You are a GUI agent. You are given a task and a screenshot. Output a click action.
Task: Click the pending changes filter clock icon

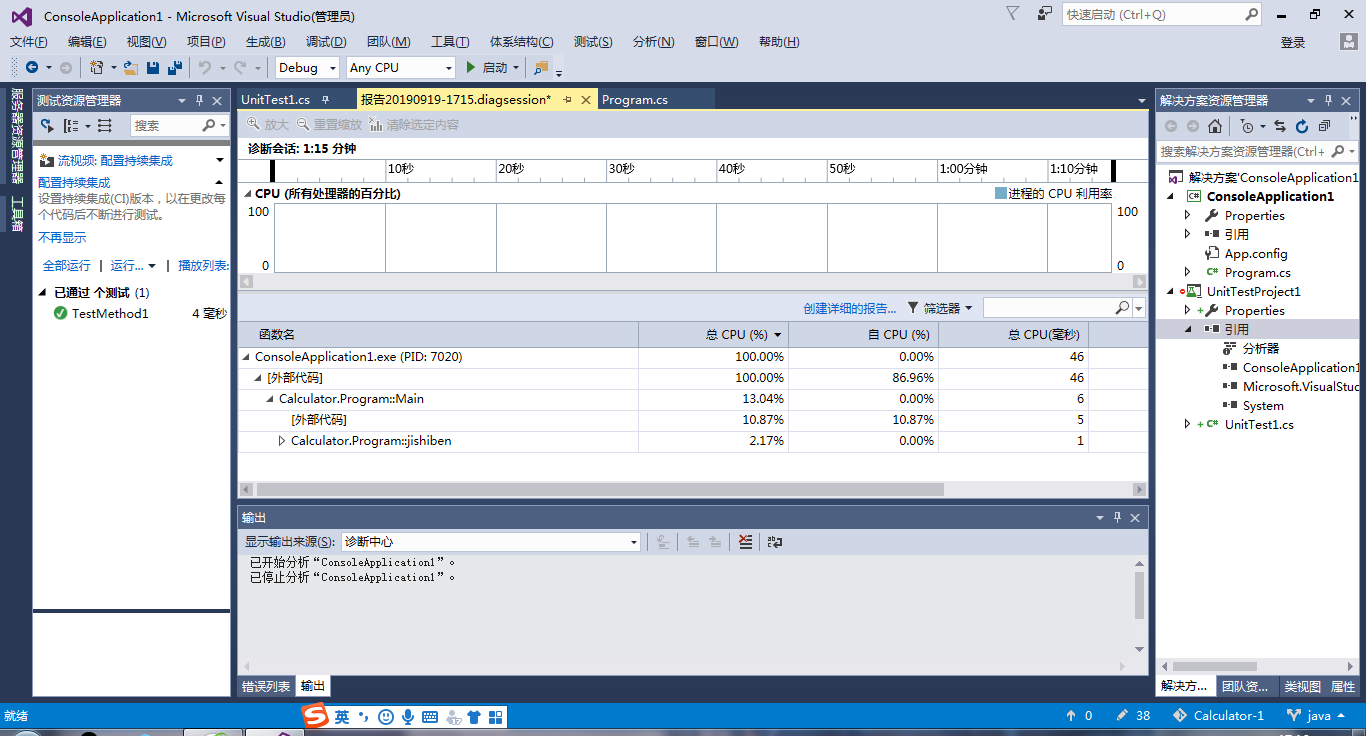point(1246,126)
